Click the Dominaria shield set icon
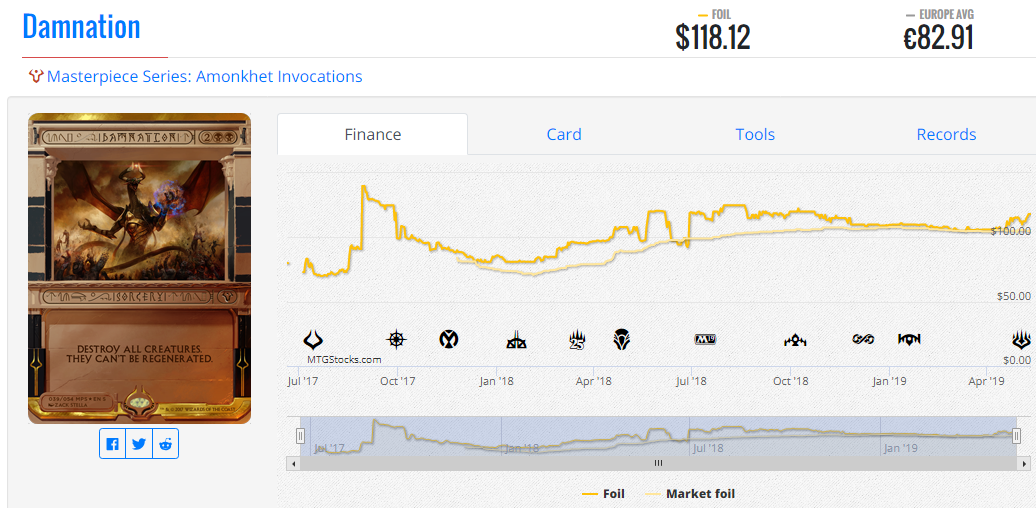Viewport: 1036px width, 508px height. [621, 340]
